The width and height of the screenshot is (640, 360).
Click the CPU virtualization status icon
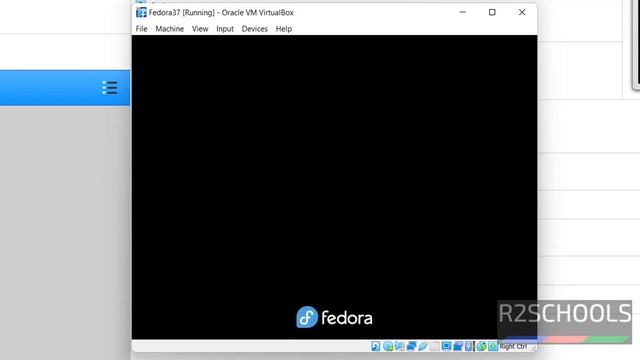pyautogui.click(x=469, y=346)
